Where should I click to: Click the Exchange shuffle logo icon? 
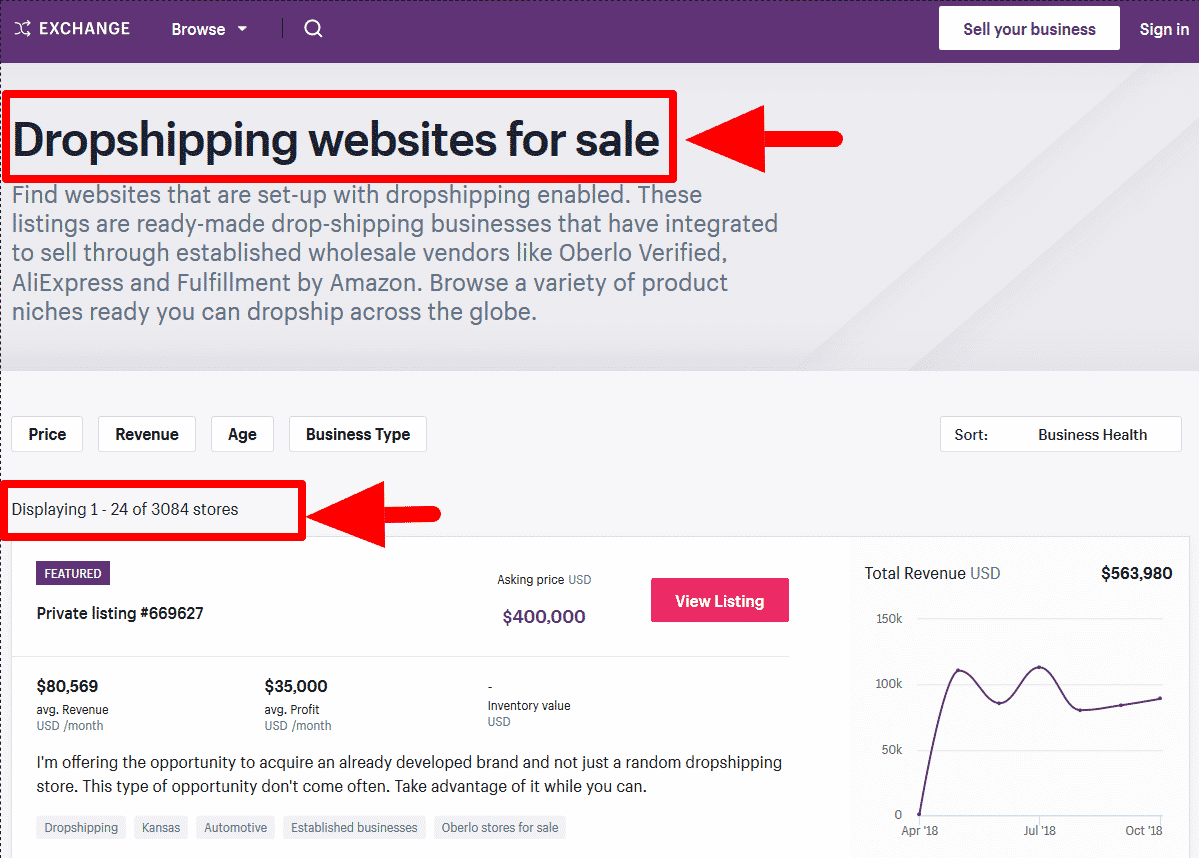point(22,29)
